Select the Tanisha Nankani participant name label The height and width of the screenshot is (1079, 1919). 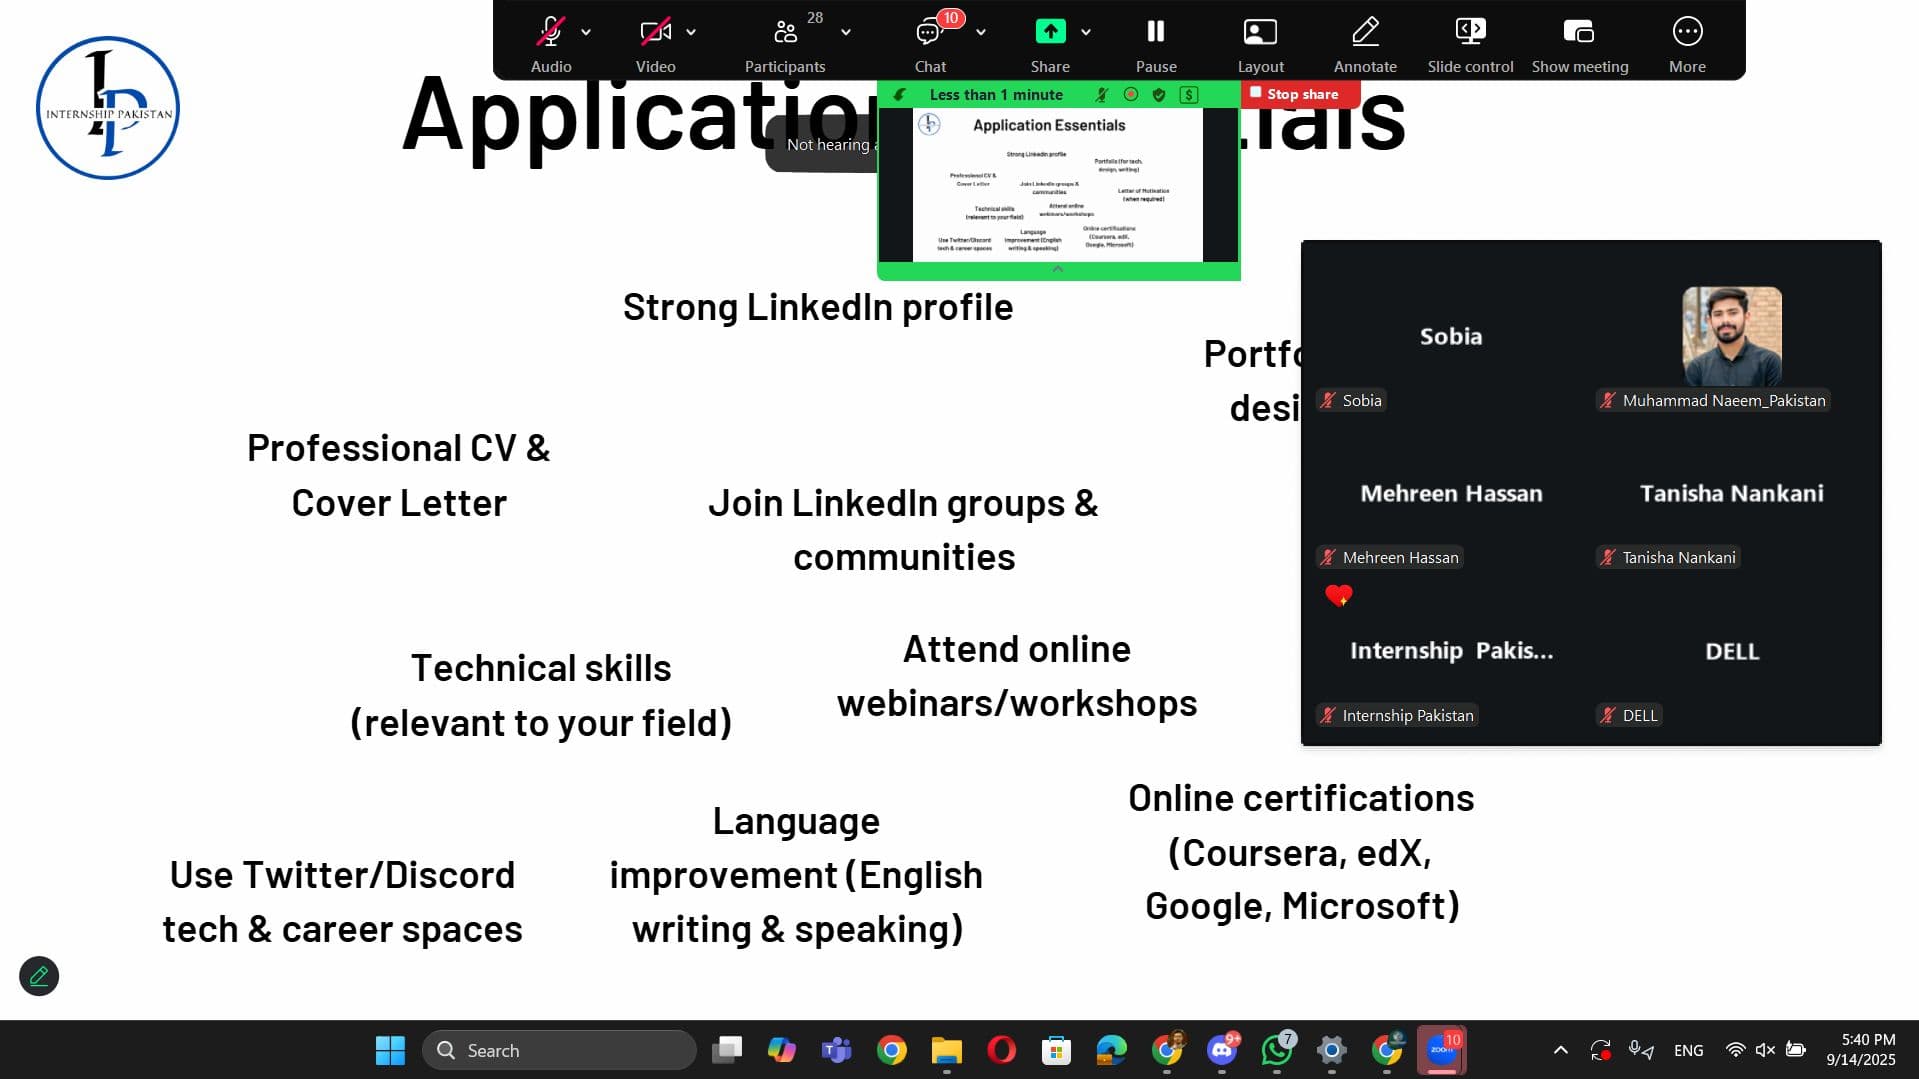(1669, 557)
